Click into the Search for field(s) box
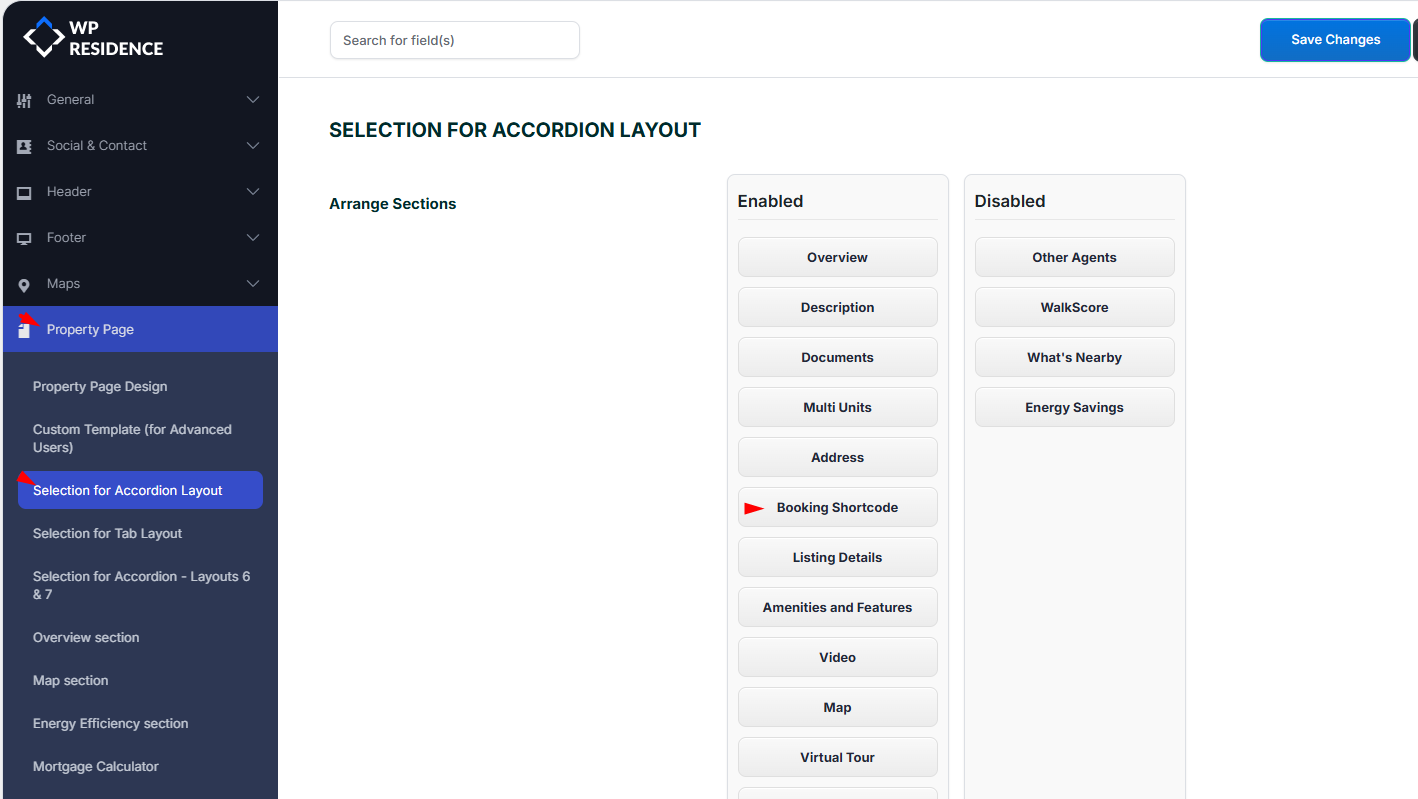Screen dimensions: 1418x799 (454, 40)
